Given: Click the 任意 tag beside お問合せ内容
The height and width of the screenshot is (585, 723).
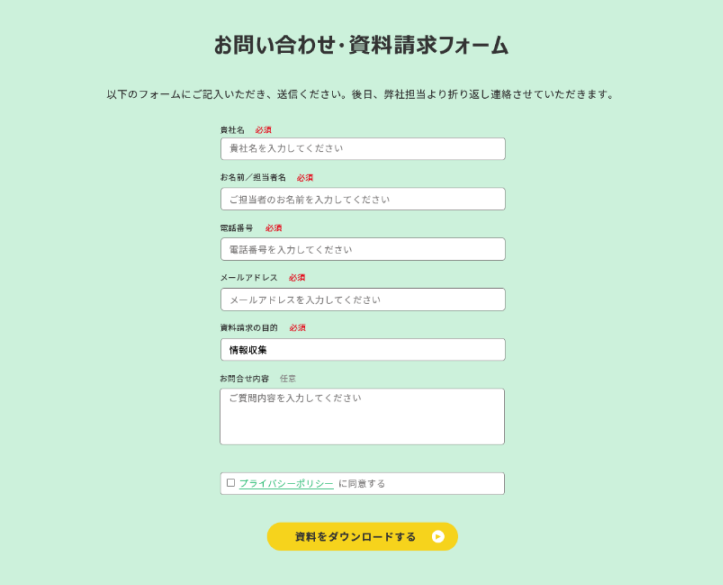Looking at the screenshot, I should coord(288,379).
